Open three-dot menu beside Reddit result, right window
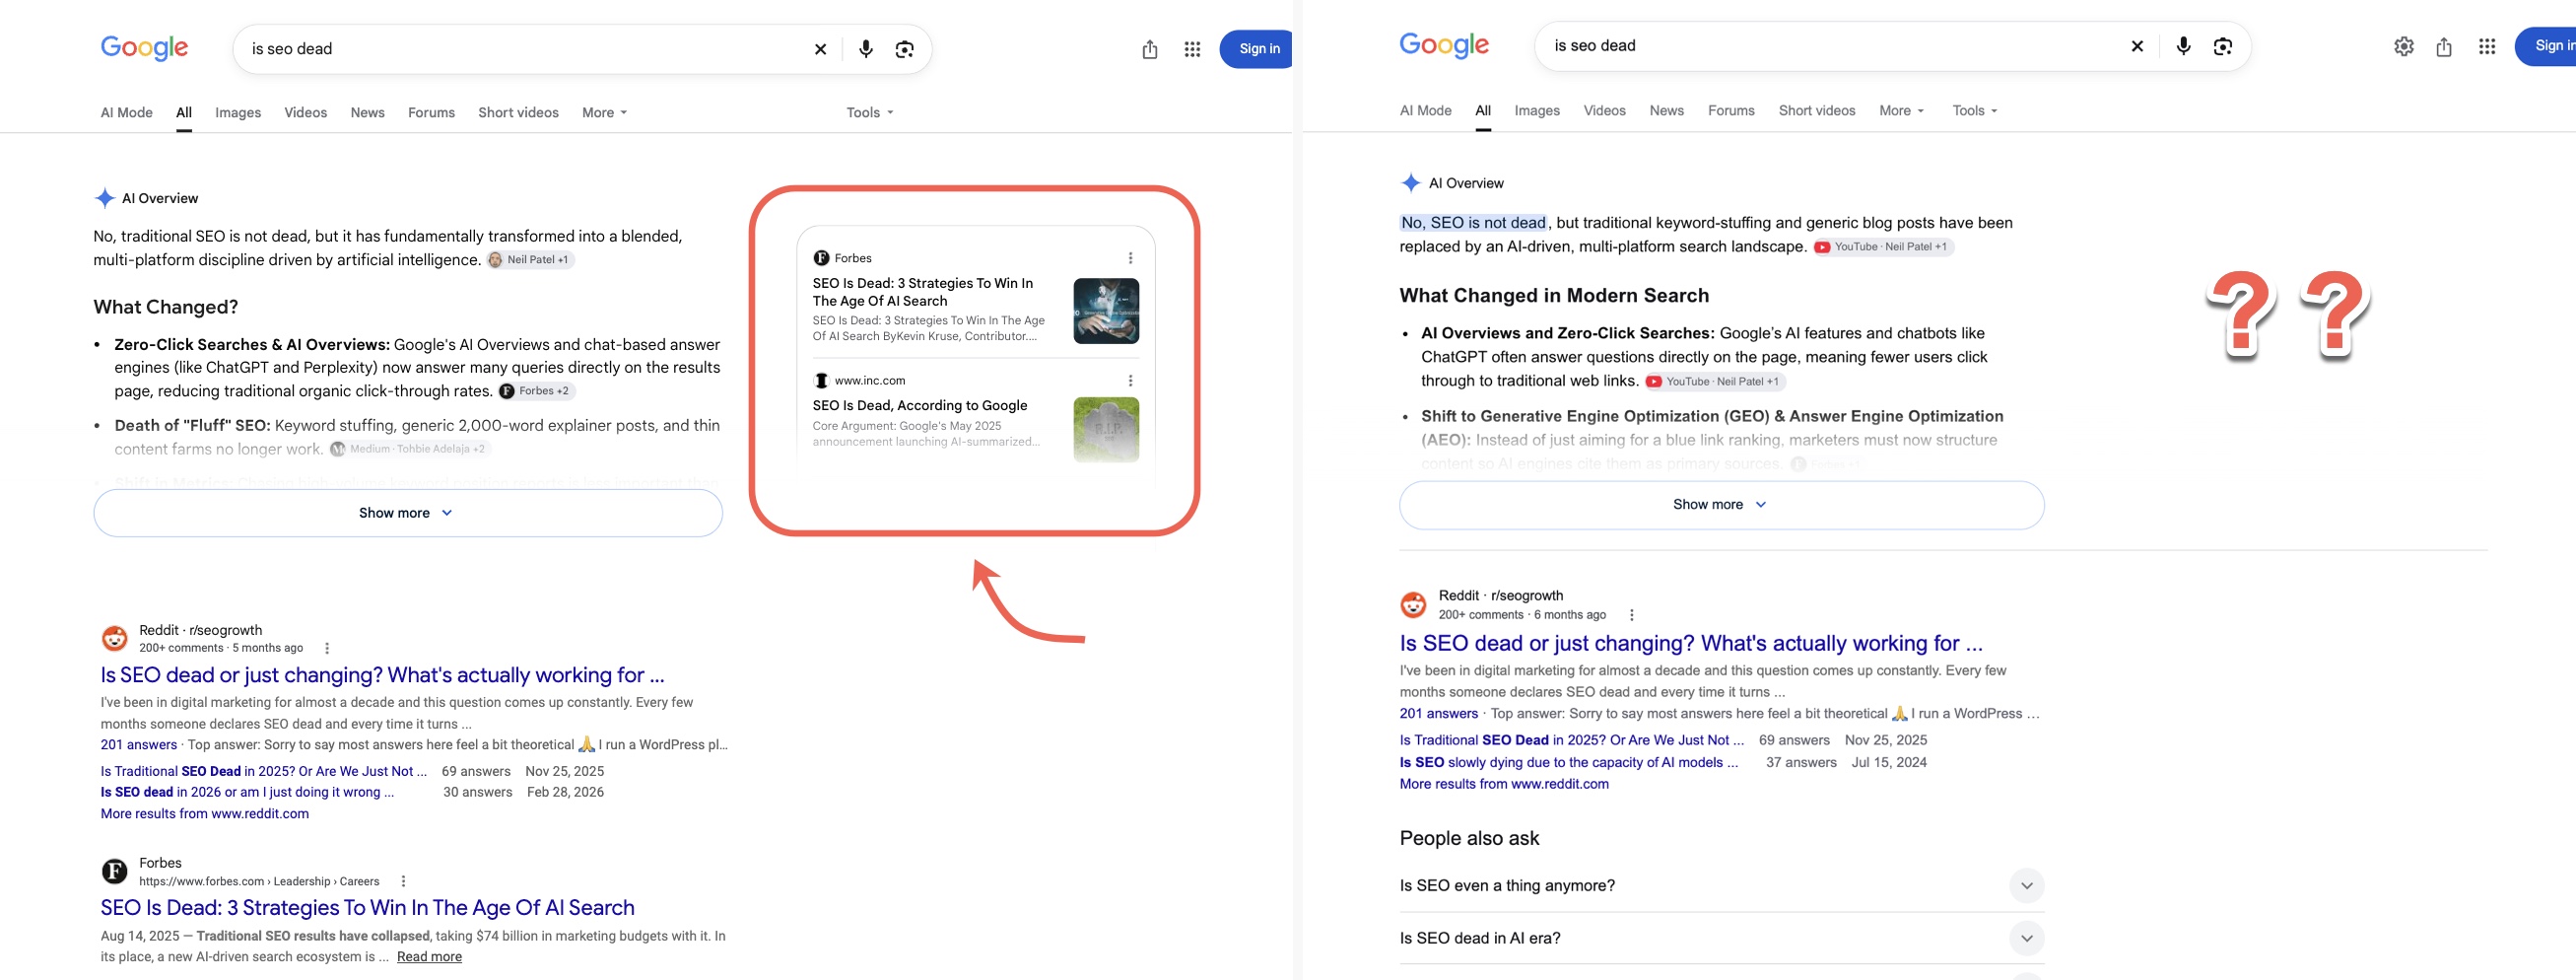This screenshot has width=2576, height=980. coord(1631,615)
